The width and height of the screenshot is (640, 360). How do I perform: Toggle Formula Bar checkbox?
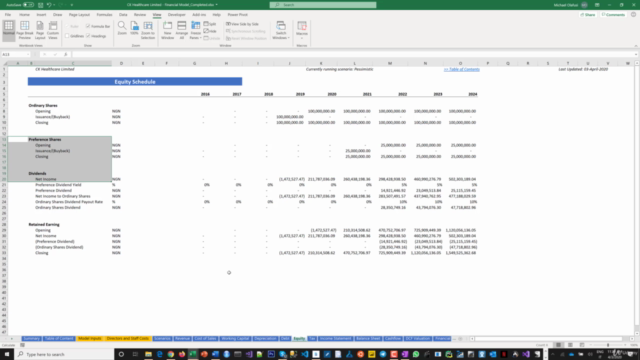pyautogui.click(x=88, y=26)
